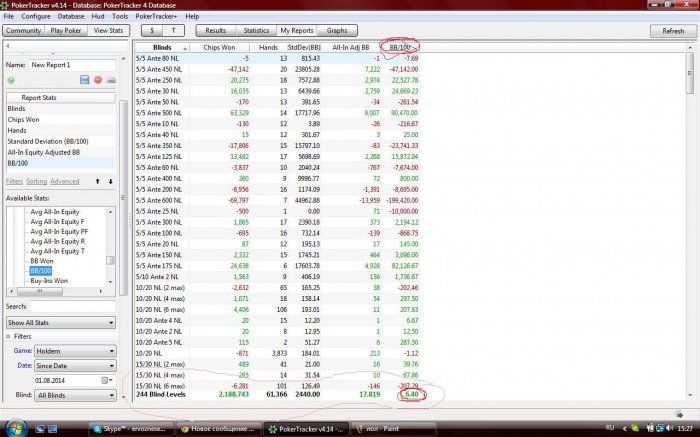
Task: Click the gray icon right of delete
Action: coord(111,80)
